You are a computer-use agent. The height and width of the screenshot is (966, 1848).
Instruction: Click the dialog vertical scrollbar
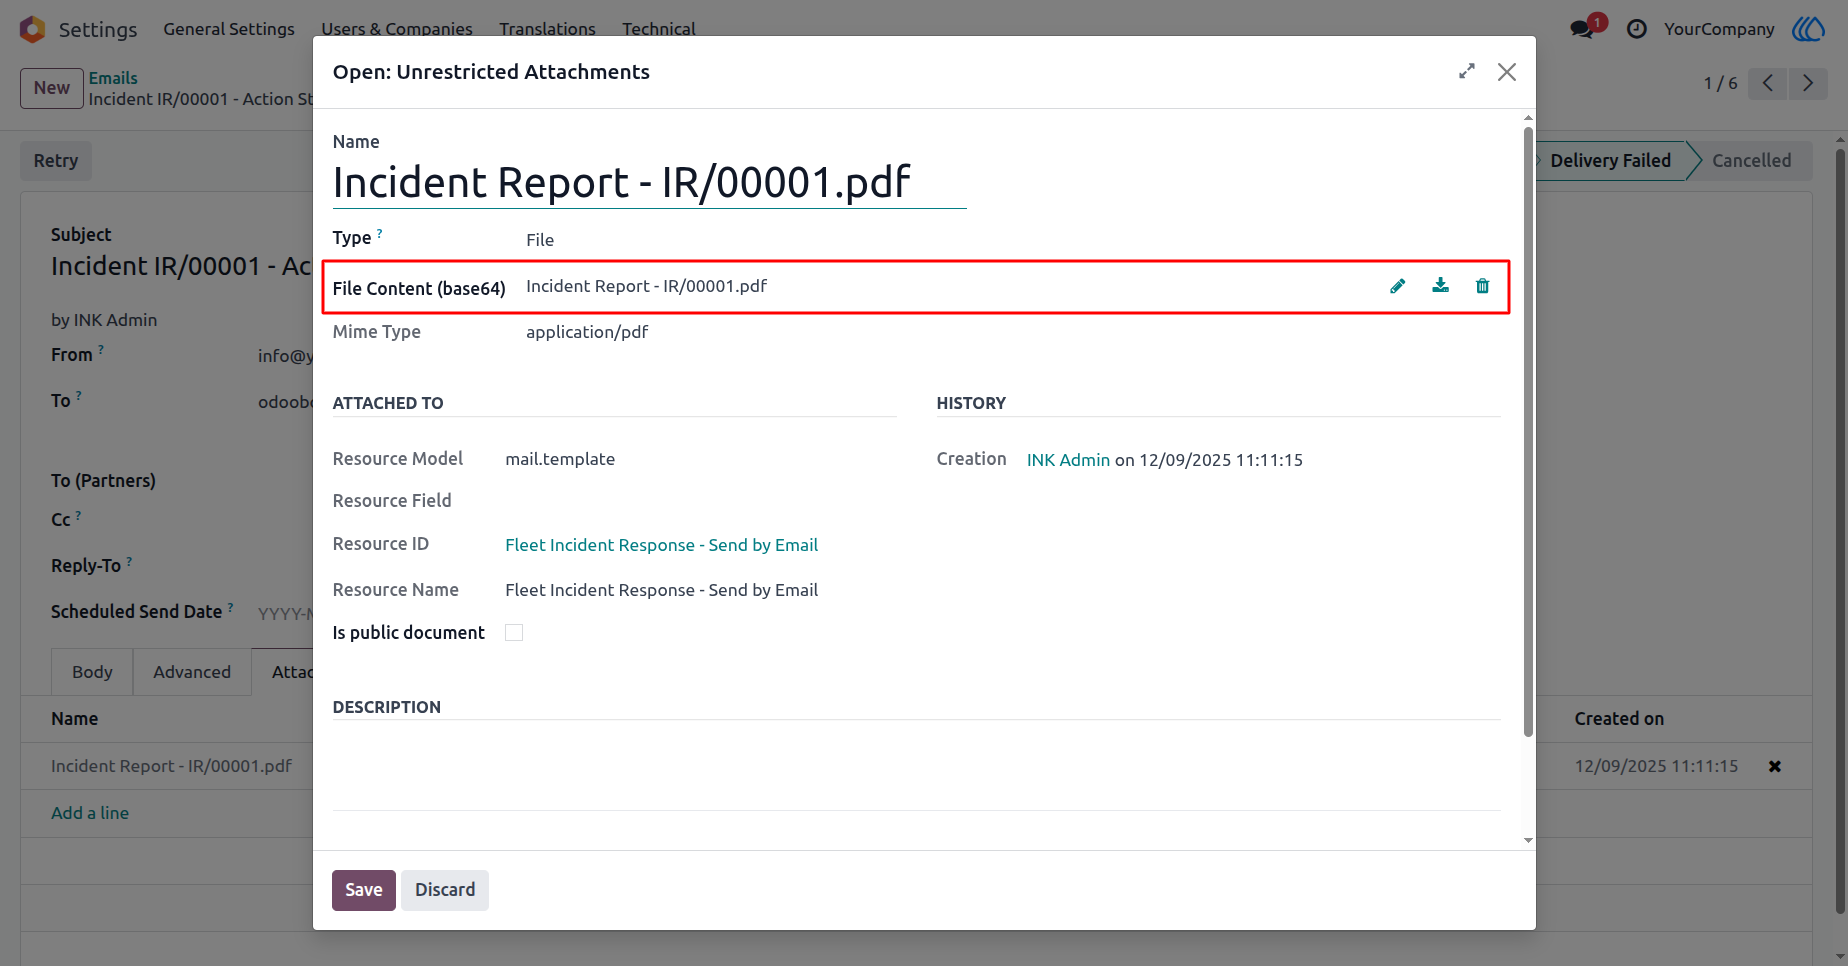click(x=1528, y=430)
